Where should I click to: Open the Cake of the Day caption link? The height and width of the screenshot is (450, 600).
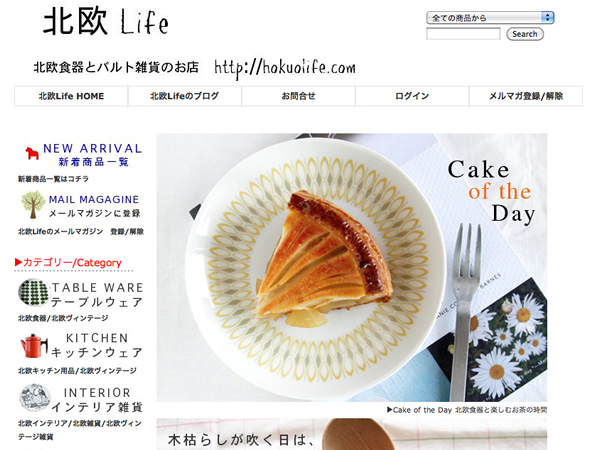click(467, 410)
